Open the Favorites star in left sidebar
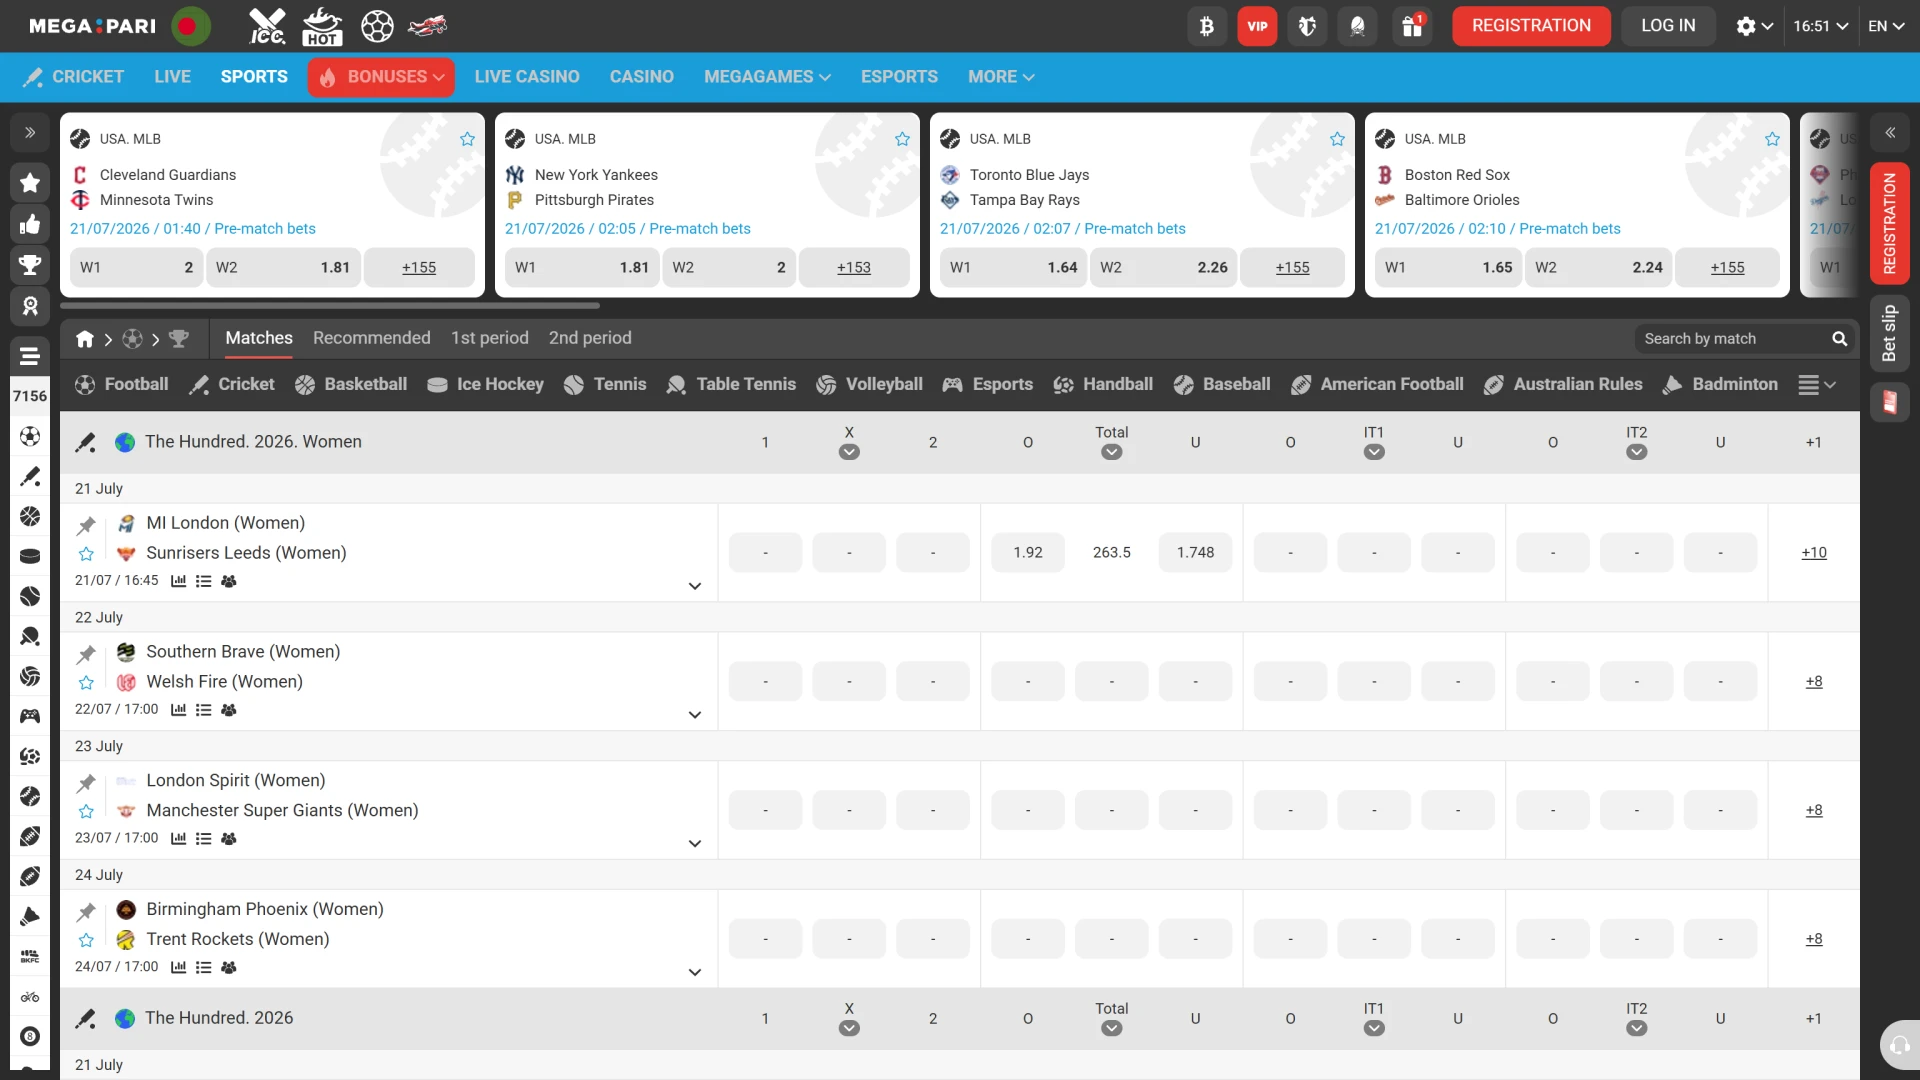Screen dimensions: 1920x1080 (30, 183)
